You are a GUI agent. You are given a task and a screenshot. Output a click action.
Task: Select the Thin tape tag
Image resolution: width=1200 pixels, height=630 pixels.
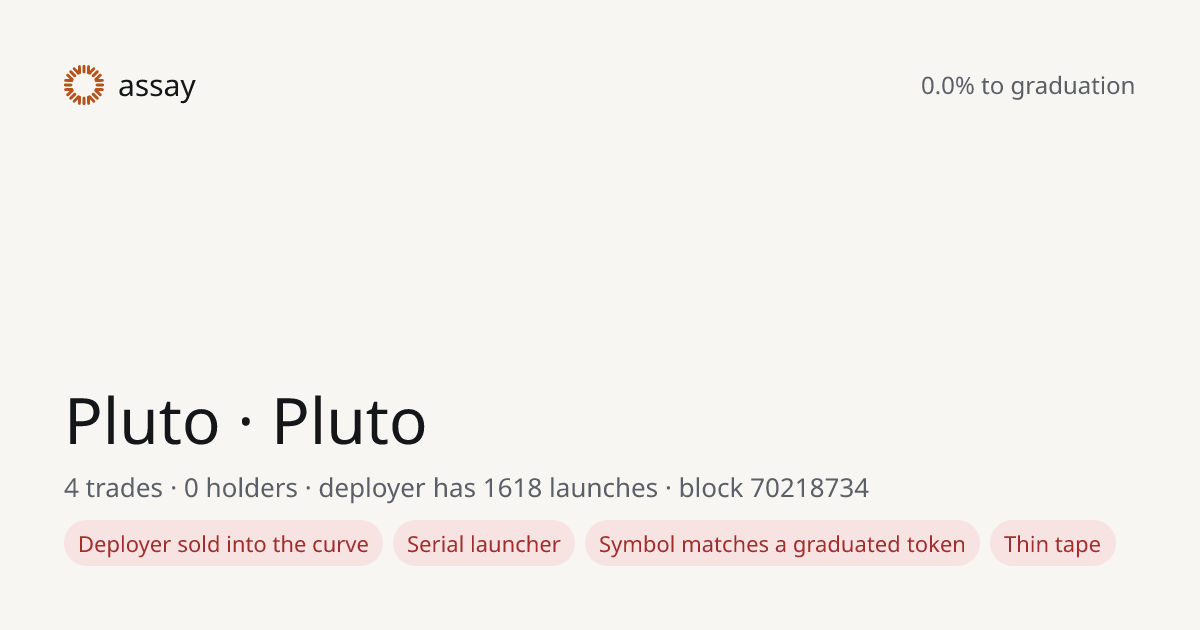pos(1052,543)
